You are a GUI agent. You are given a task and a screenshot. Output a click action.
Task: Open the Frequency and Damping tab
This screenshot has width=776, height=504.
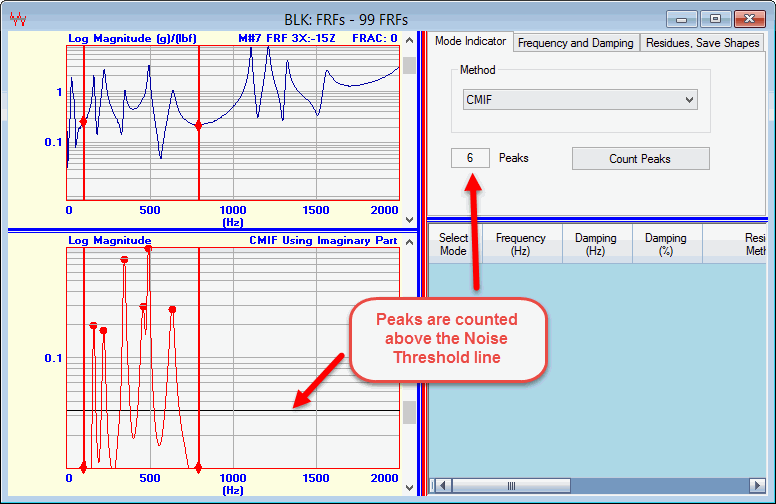pyautogui.click(x=576, y=43)
